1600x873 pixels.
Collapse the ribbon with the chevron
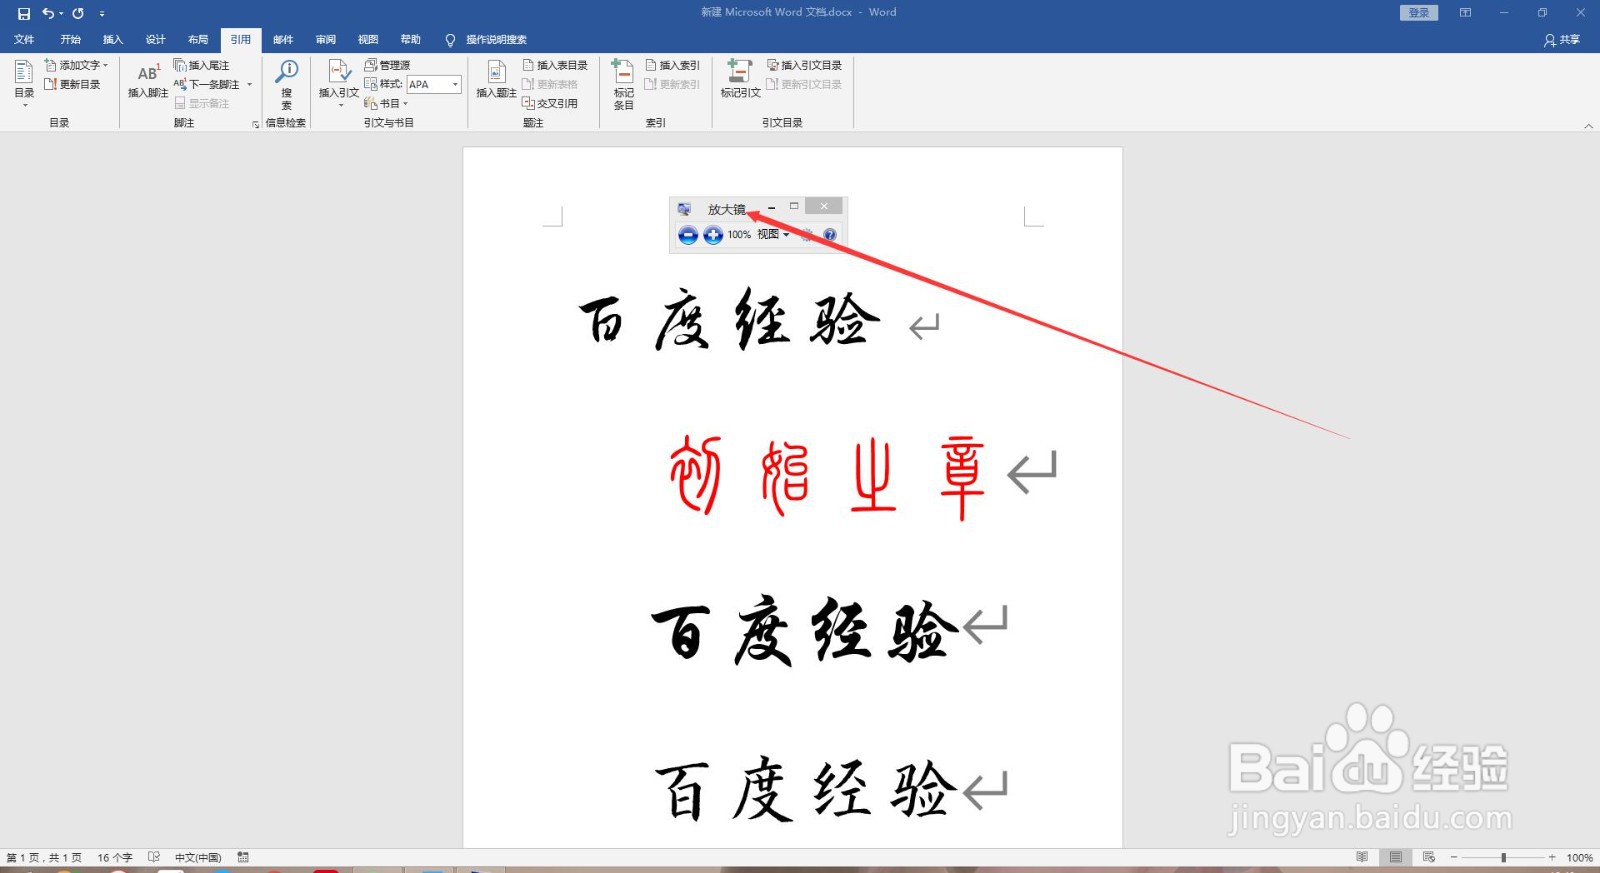(1589, 126)
